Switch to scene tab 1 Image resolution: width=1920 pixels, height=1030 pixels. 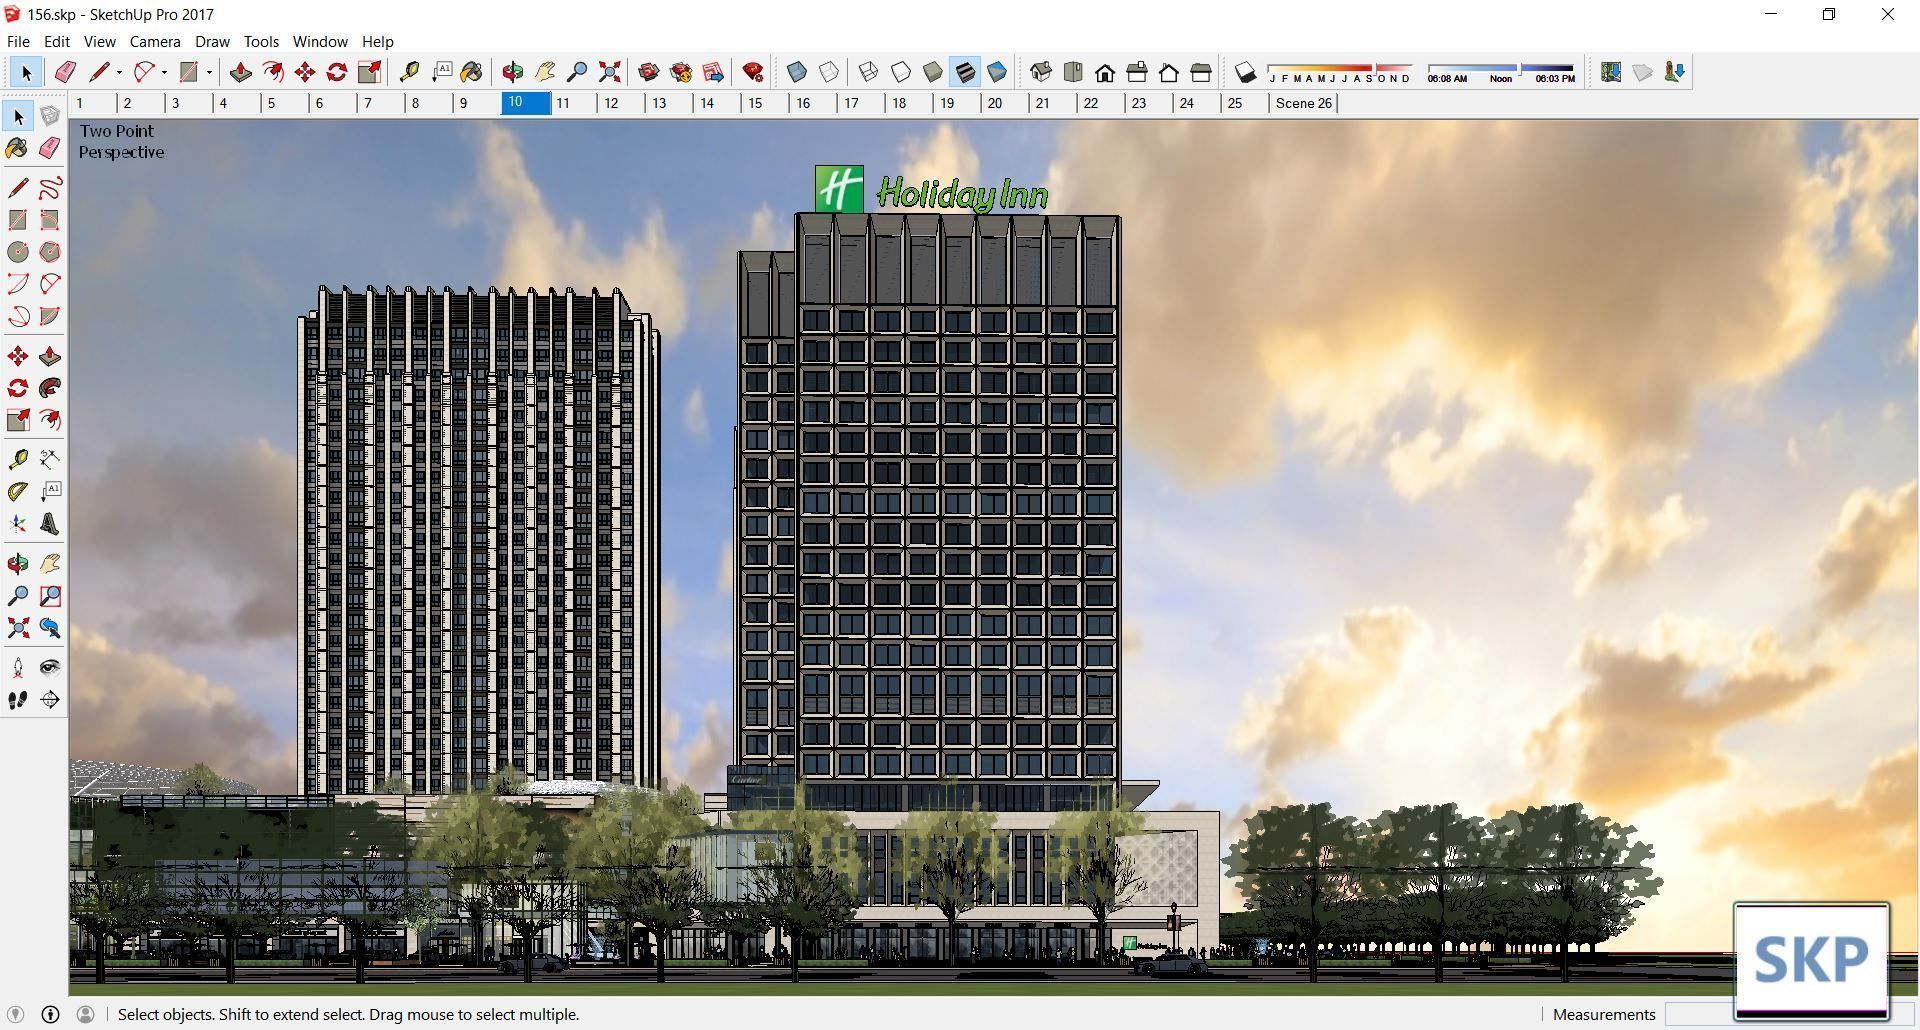coord(93,103)
